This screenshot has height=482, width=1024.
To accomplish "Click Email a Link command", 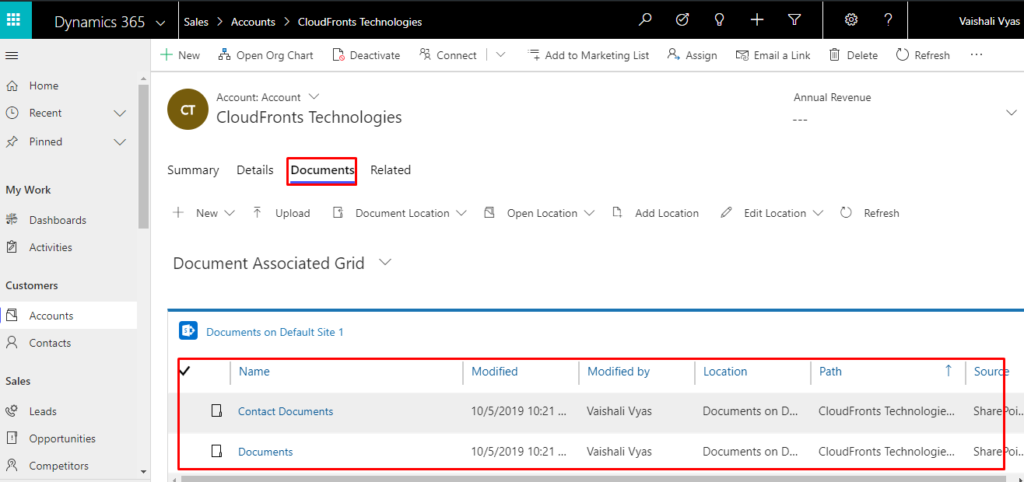I will pos(773,56).
